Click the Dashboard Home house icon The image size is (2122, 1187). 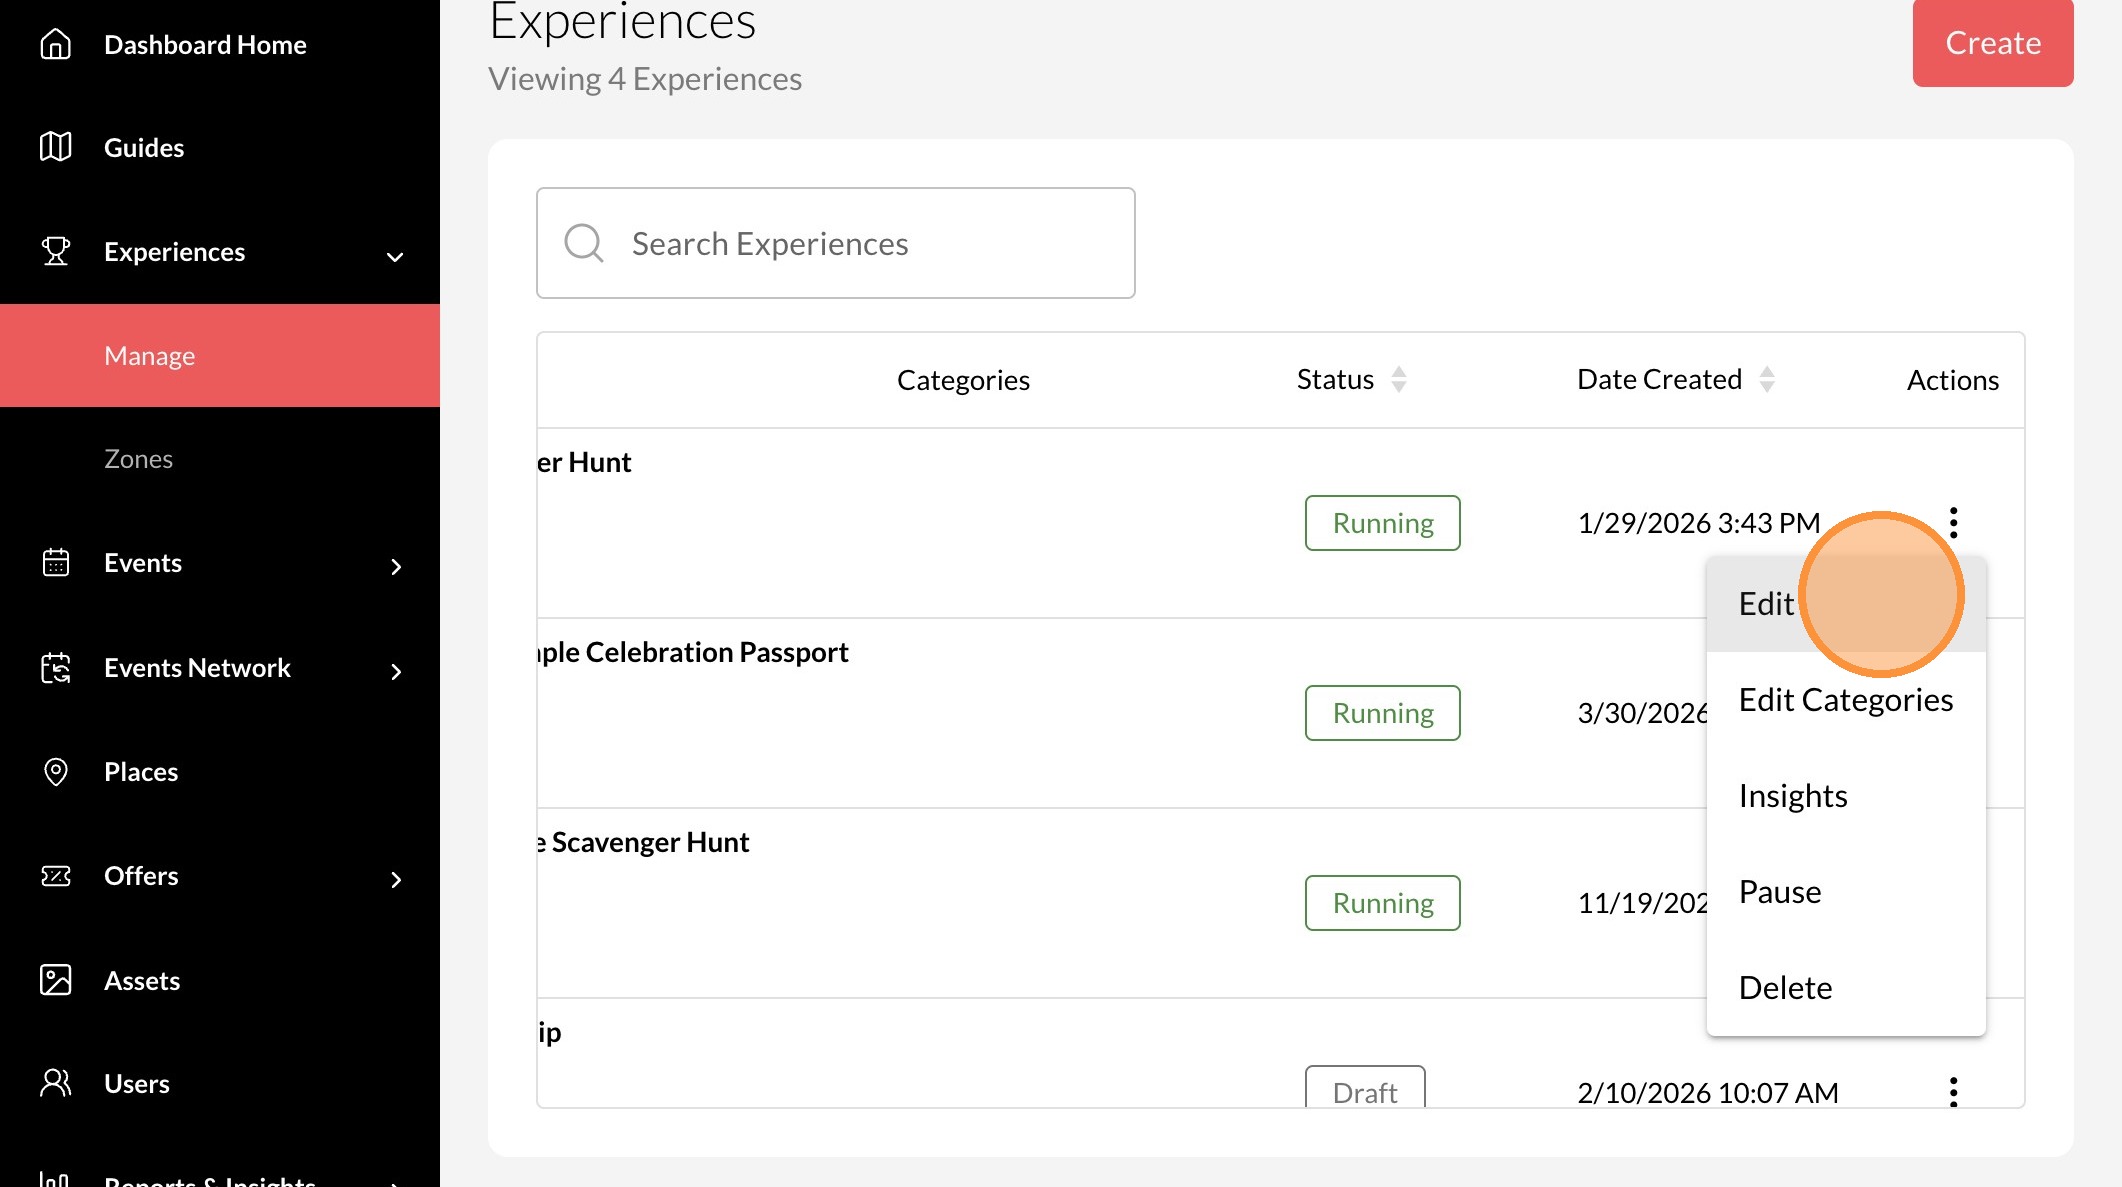pos(56,44)
